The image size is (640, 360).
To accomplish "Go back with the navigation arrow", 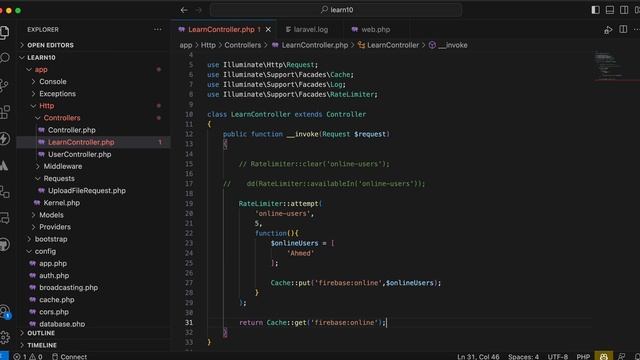I will [x=184, y=10].
